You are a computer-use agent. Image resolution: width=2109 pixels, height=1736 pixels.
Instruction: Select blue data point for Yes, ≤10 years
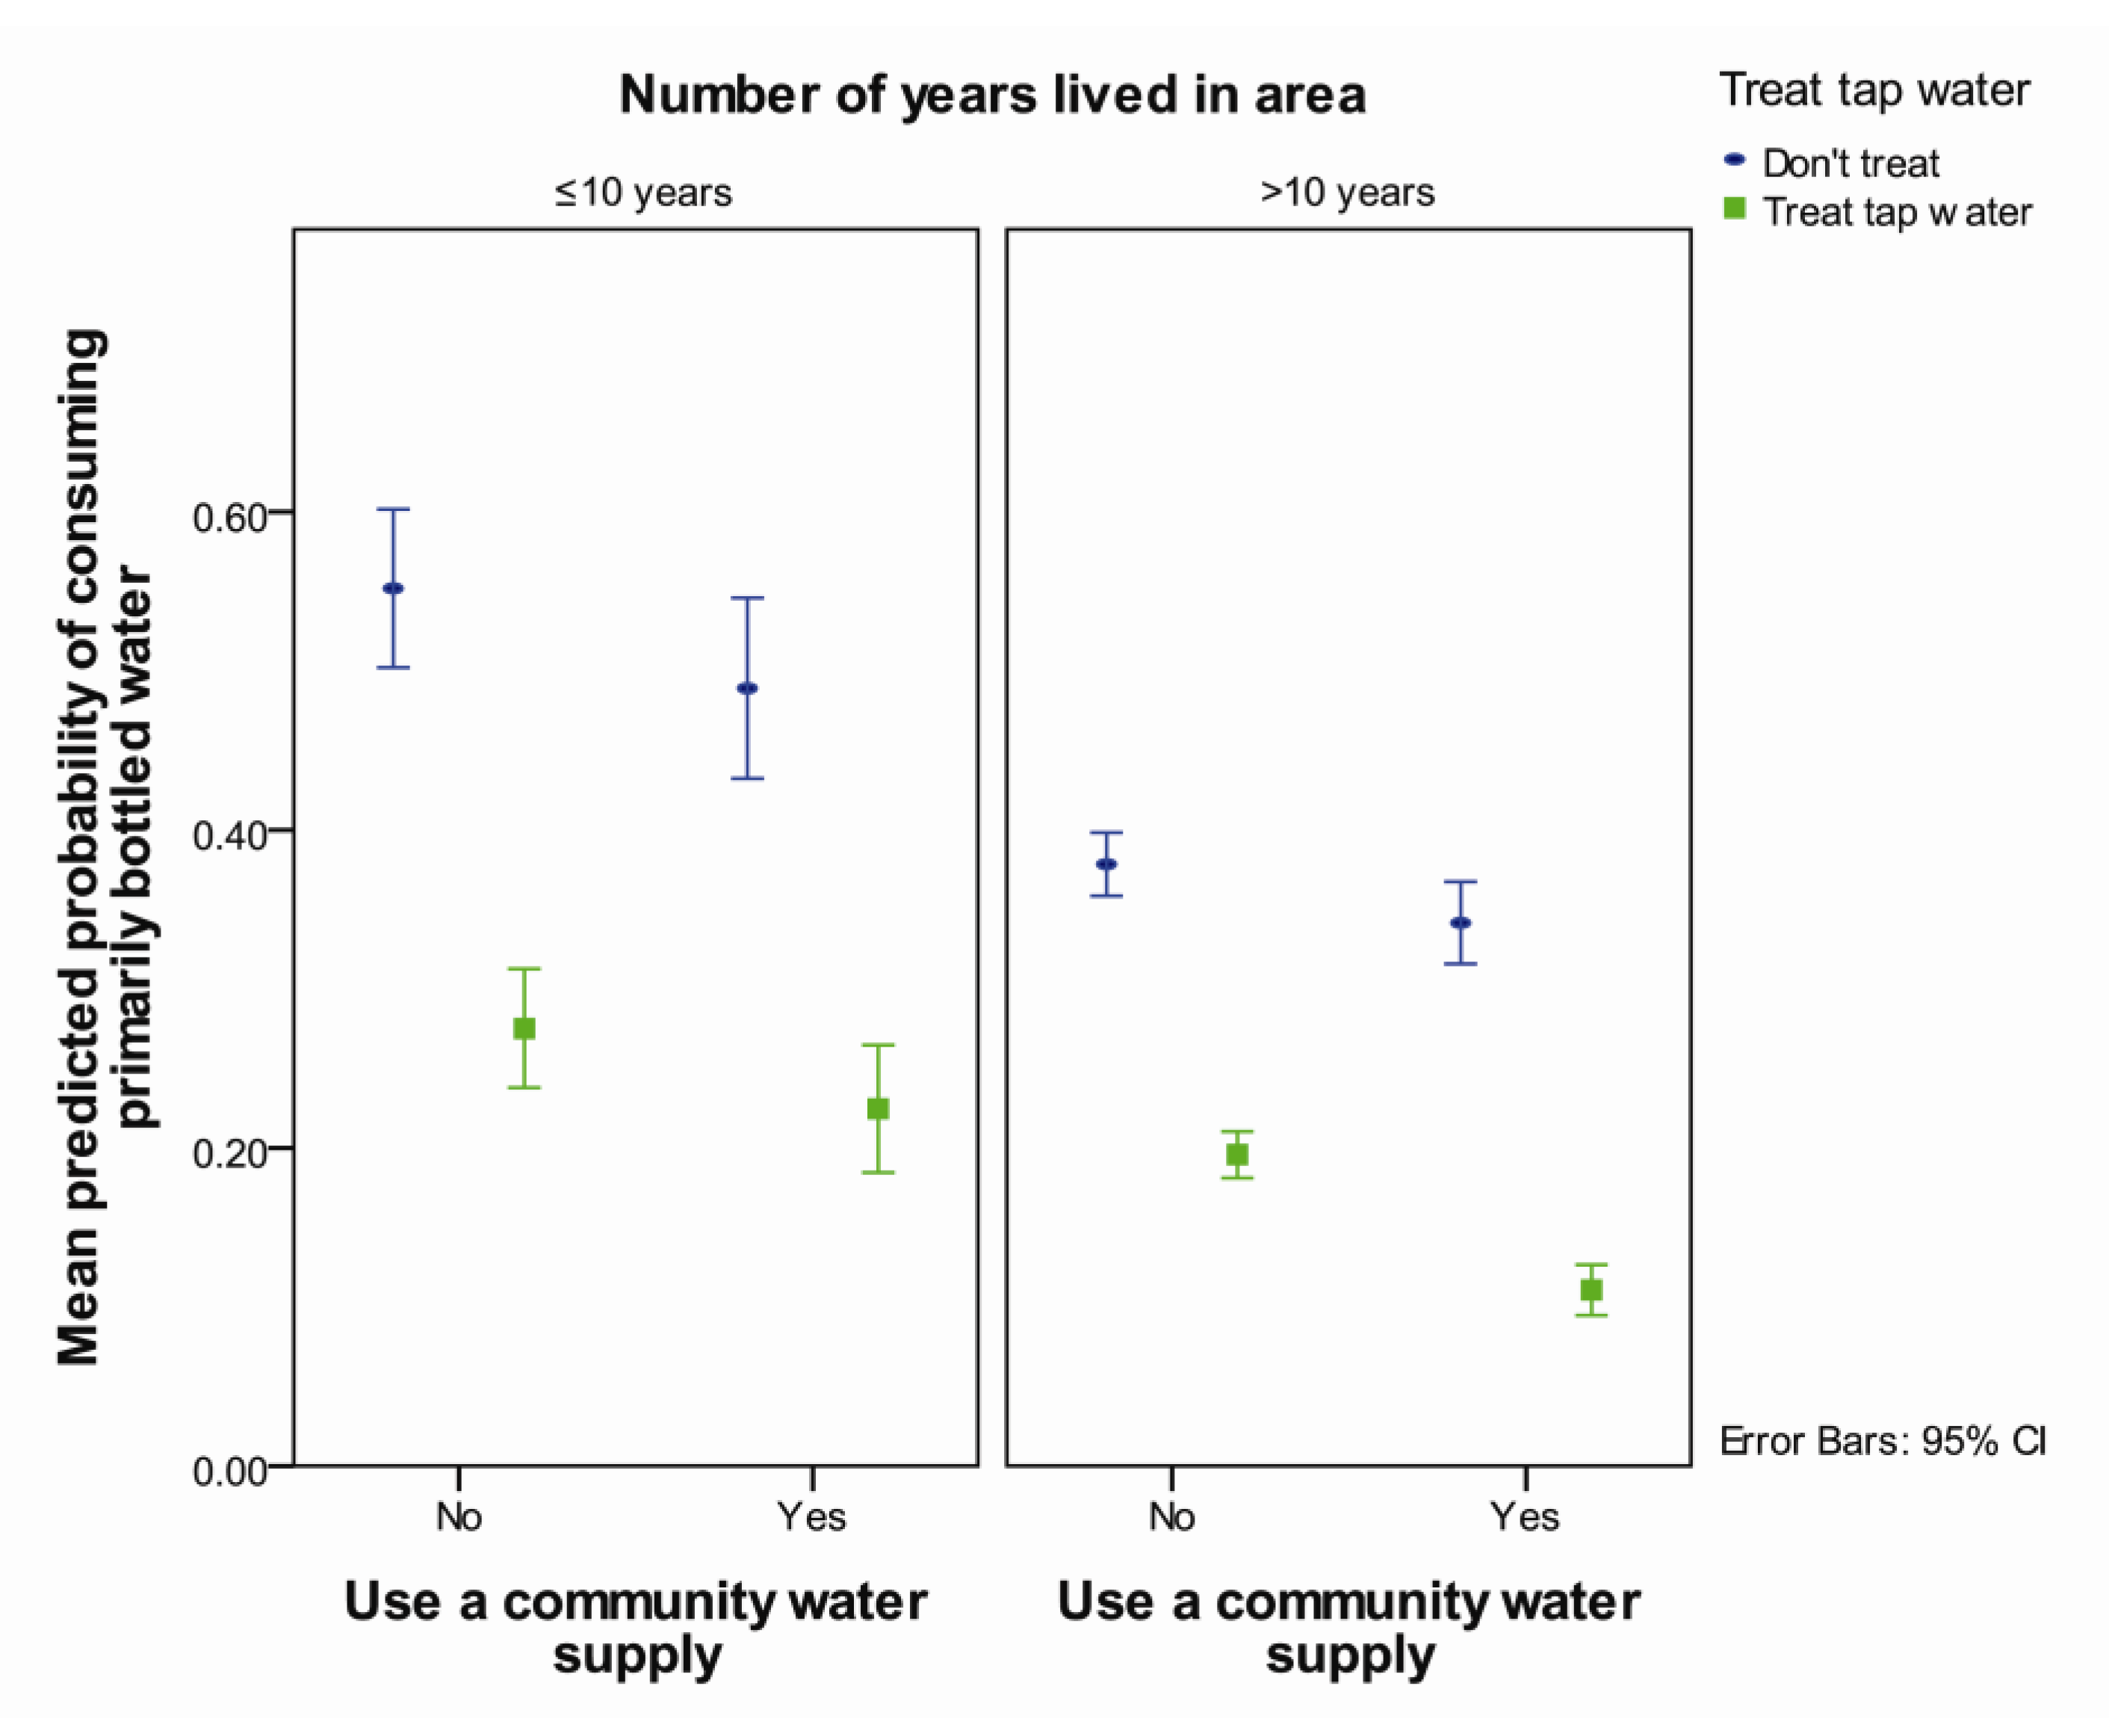click(747, 688)
